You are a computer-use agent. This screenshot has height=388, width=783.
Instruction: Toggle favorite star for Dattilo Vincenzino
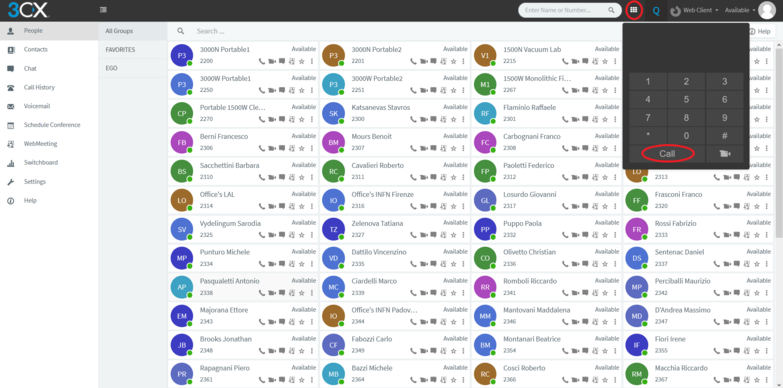tap(453, 264)
